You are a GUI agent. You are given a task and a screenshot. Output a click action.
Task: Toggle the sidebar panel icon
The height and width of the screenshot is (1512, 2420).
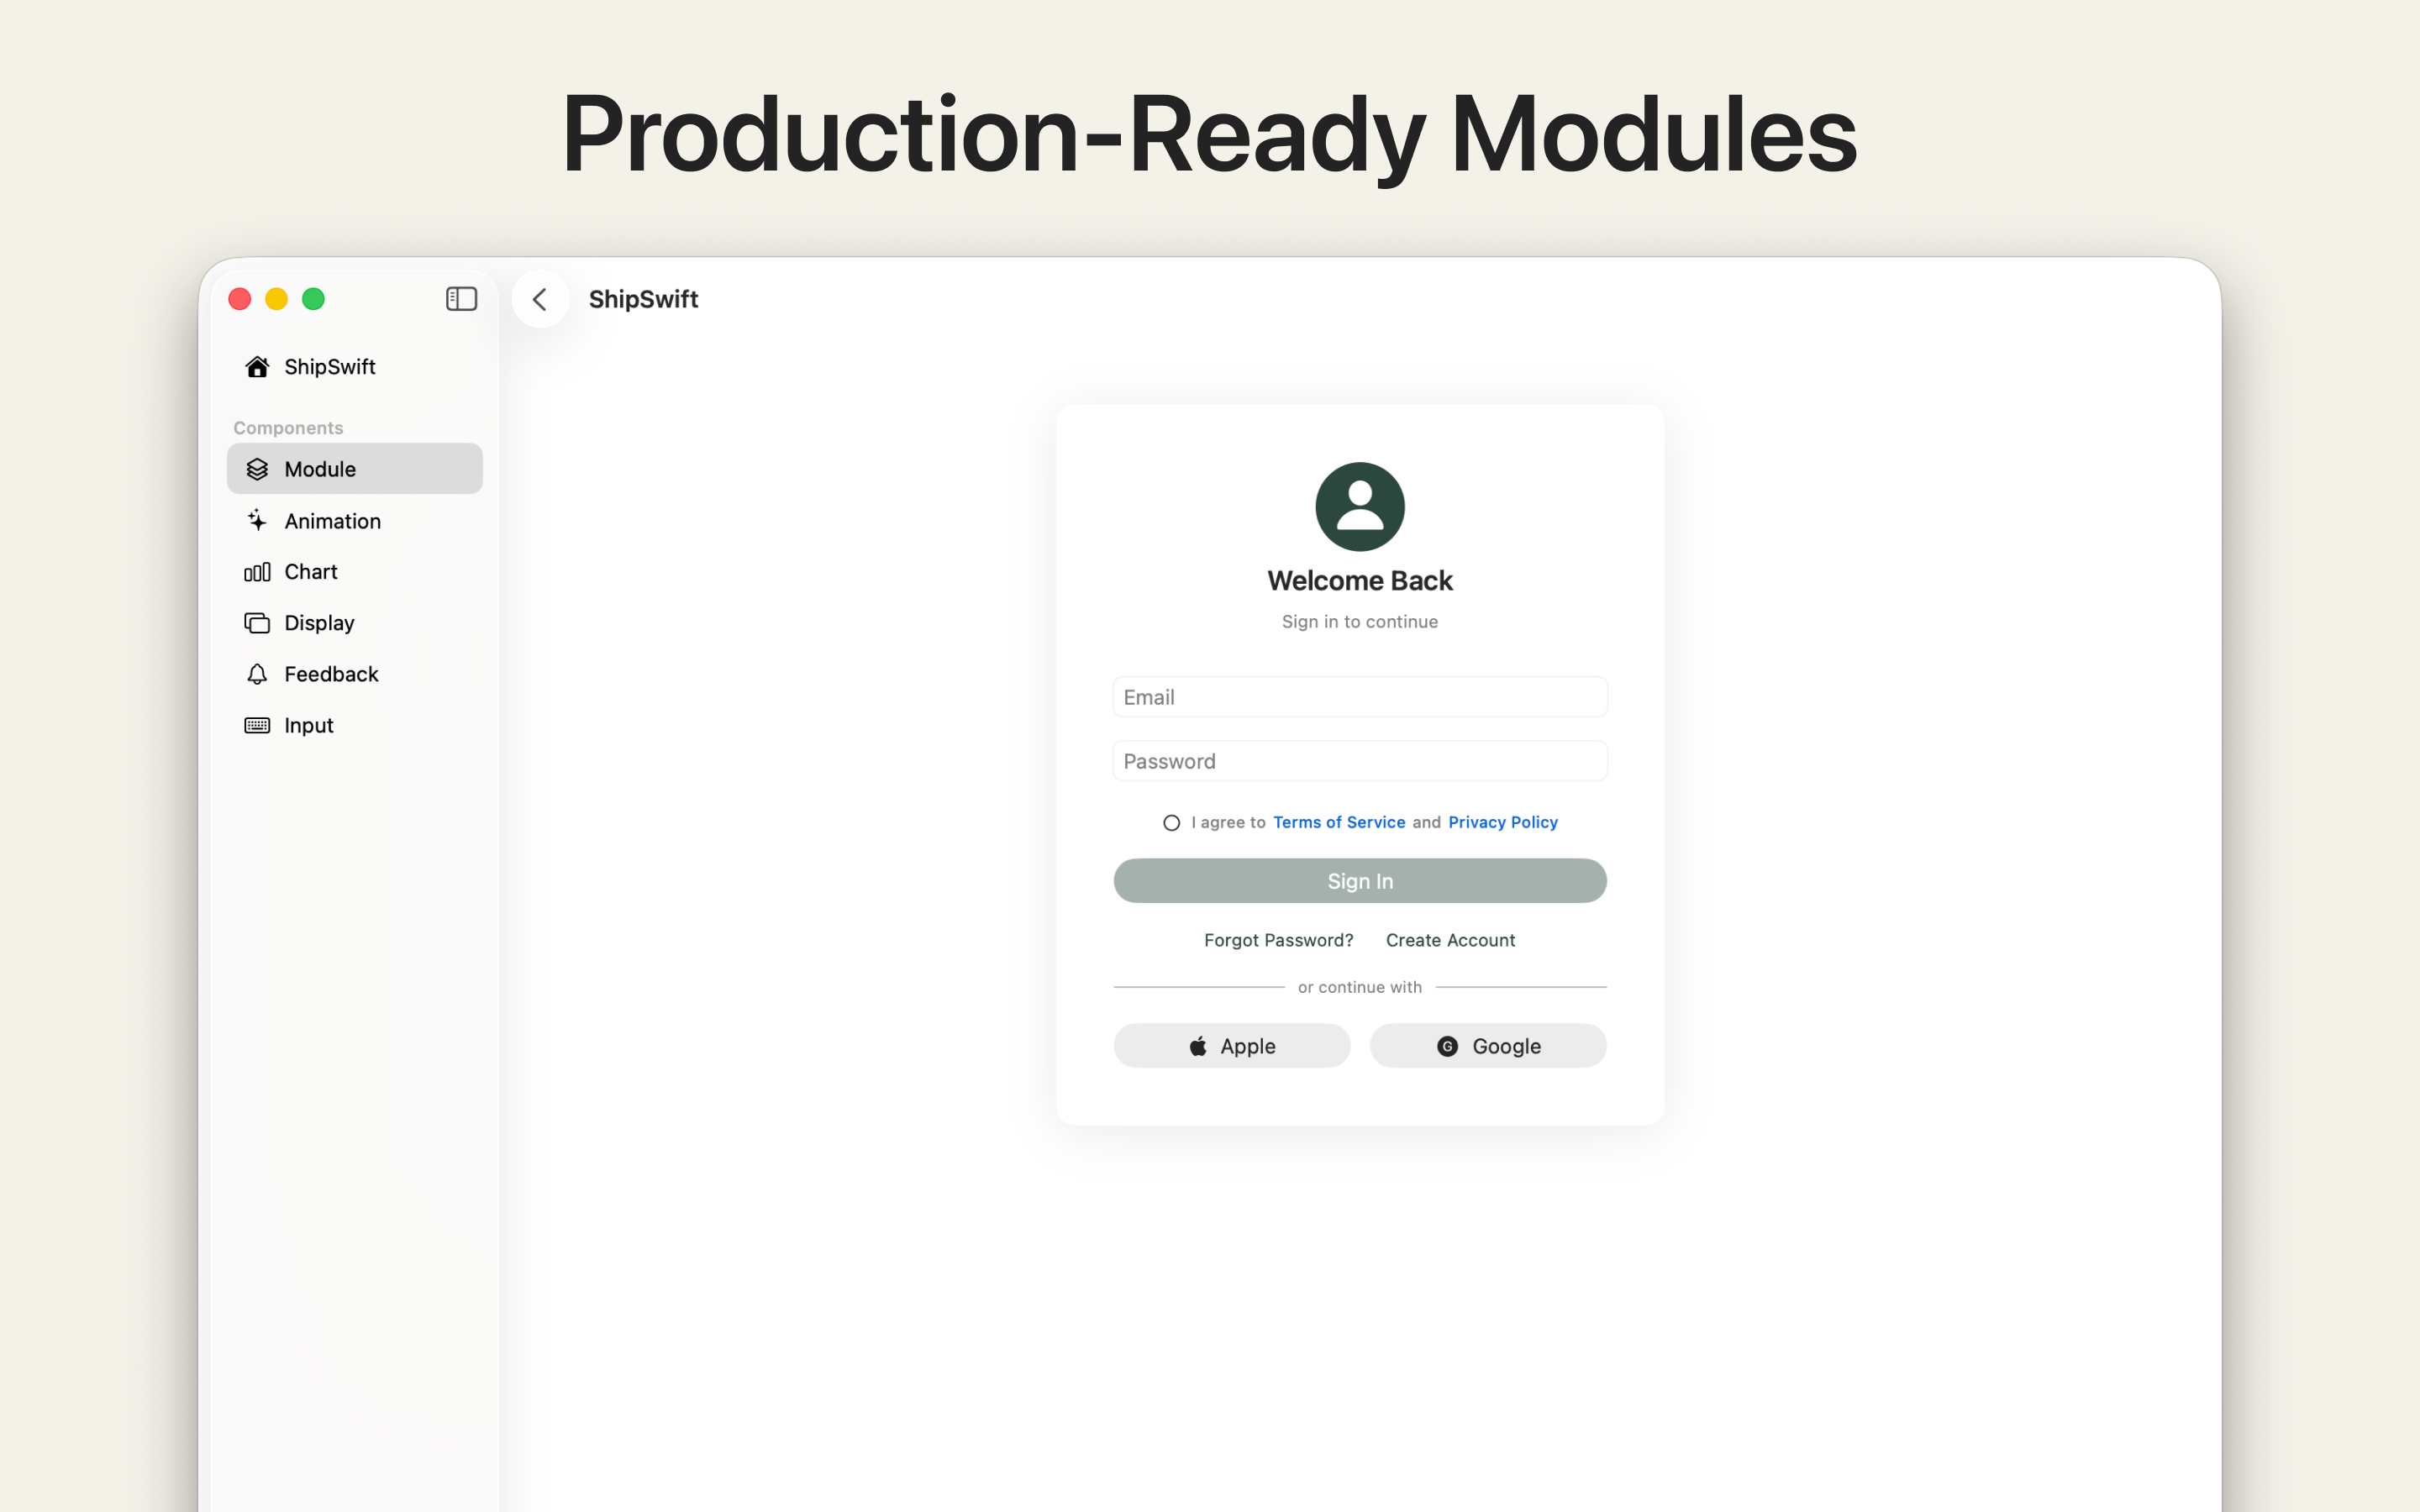click(x=461, y=299)
